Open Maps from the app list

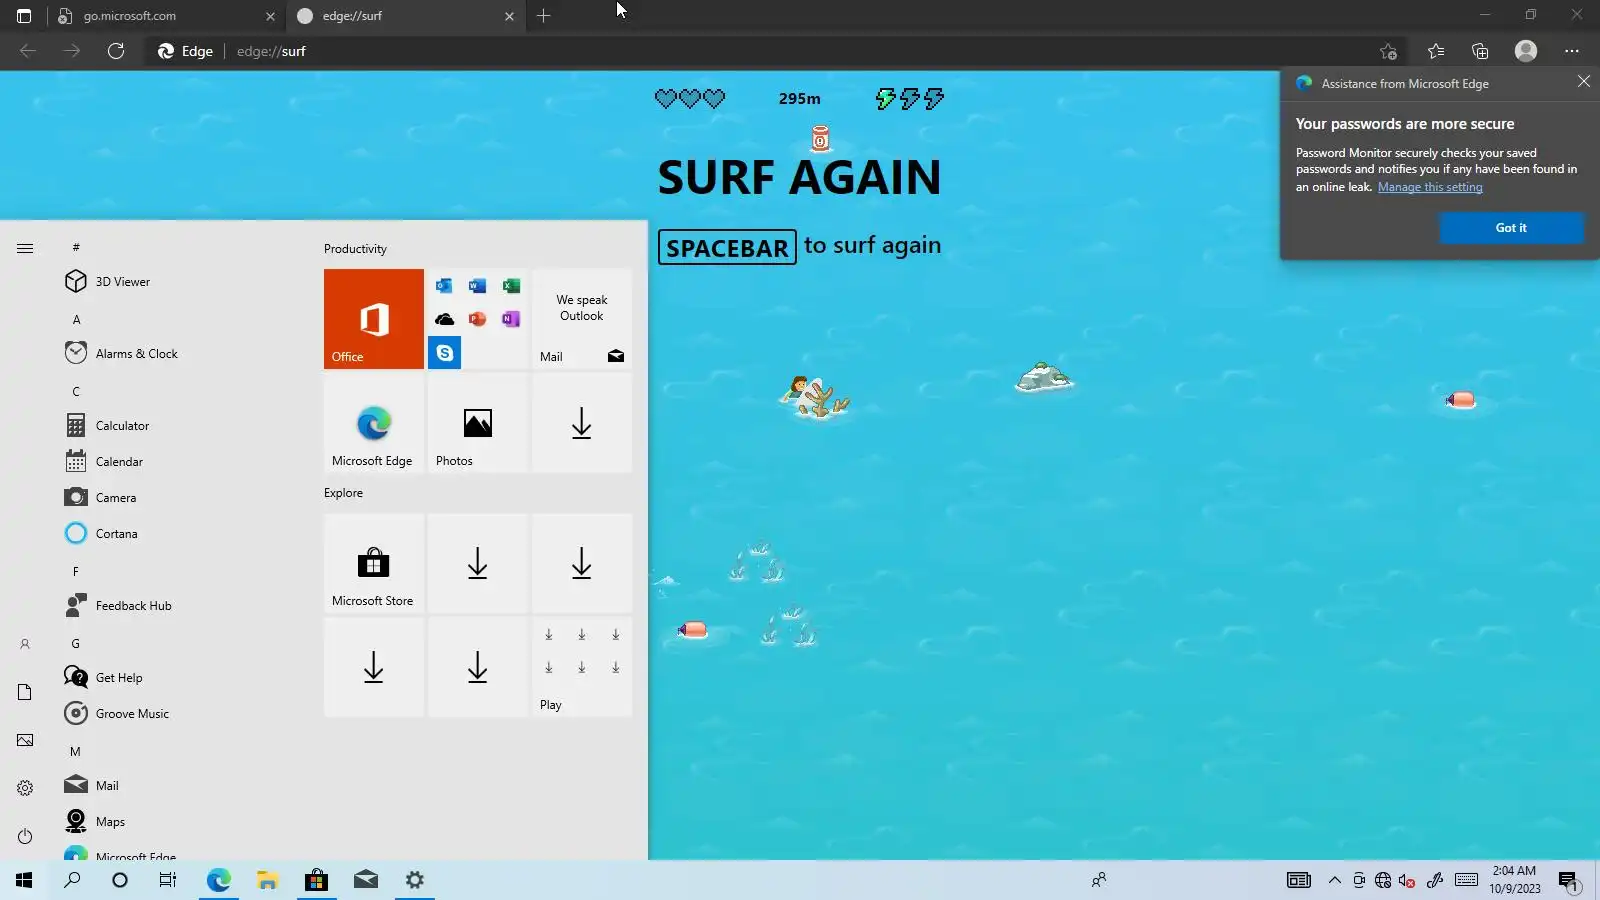click(182, 822)
